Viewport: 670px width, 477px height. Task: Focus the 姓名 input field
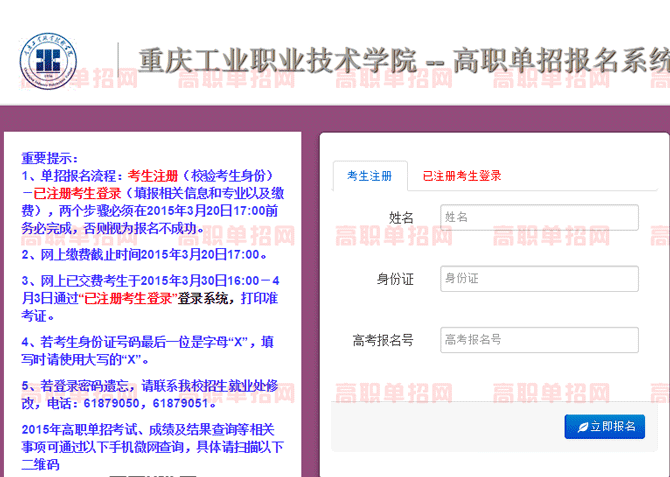pyautogui.click(x=539, y=217)
